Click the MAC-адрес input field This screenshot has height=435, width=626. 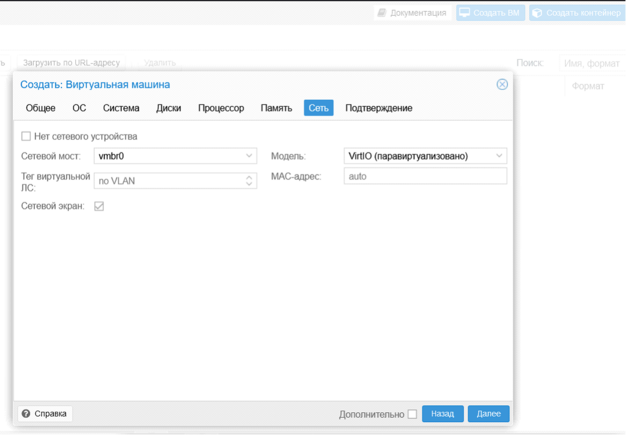pos(425,176)
